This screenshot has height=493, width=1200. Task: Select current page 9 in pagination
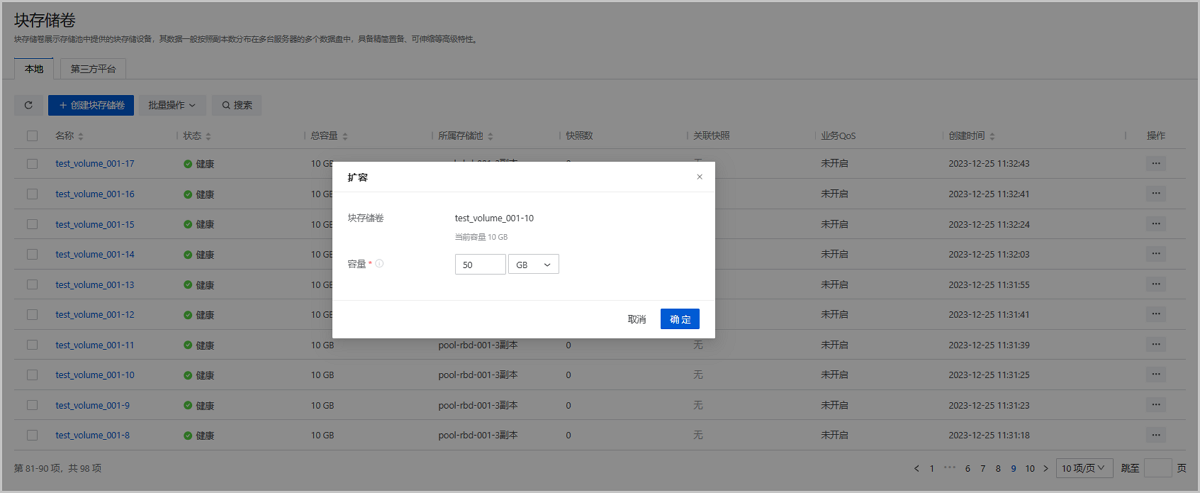pos(1014,468)
